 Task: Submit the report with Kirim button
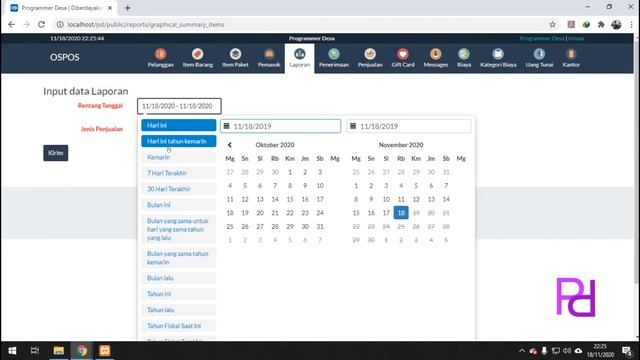[56, 153]
